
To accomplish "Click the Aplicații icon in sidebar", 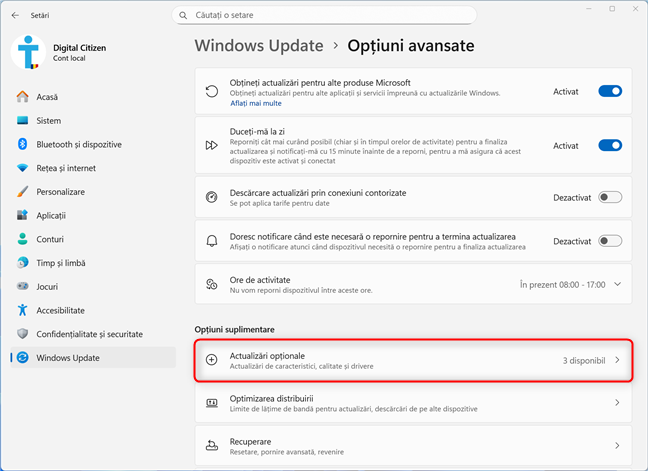I will pos(23,215).
